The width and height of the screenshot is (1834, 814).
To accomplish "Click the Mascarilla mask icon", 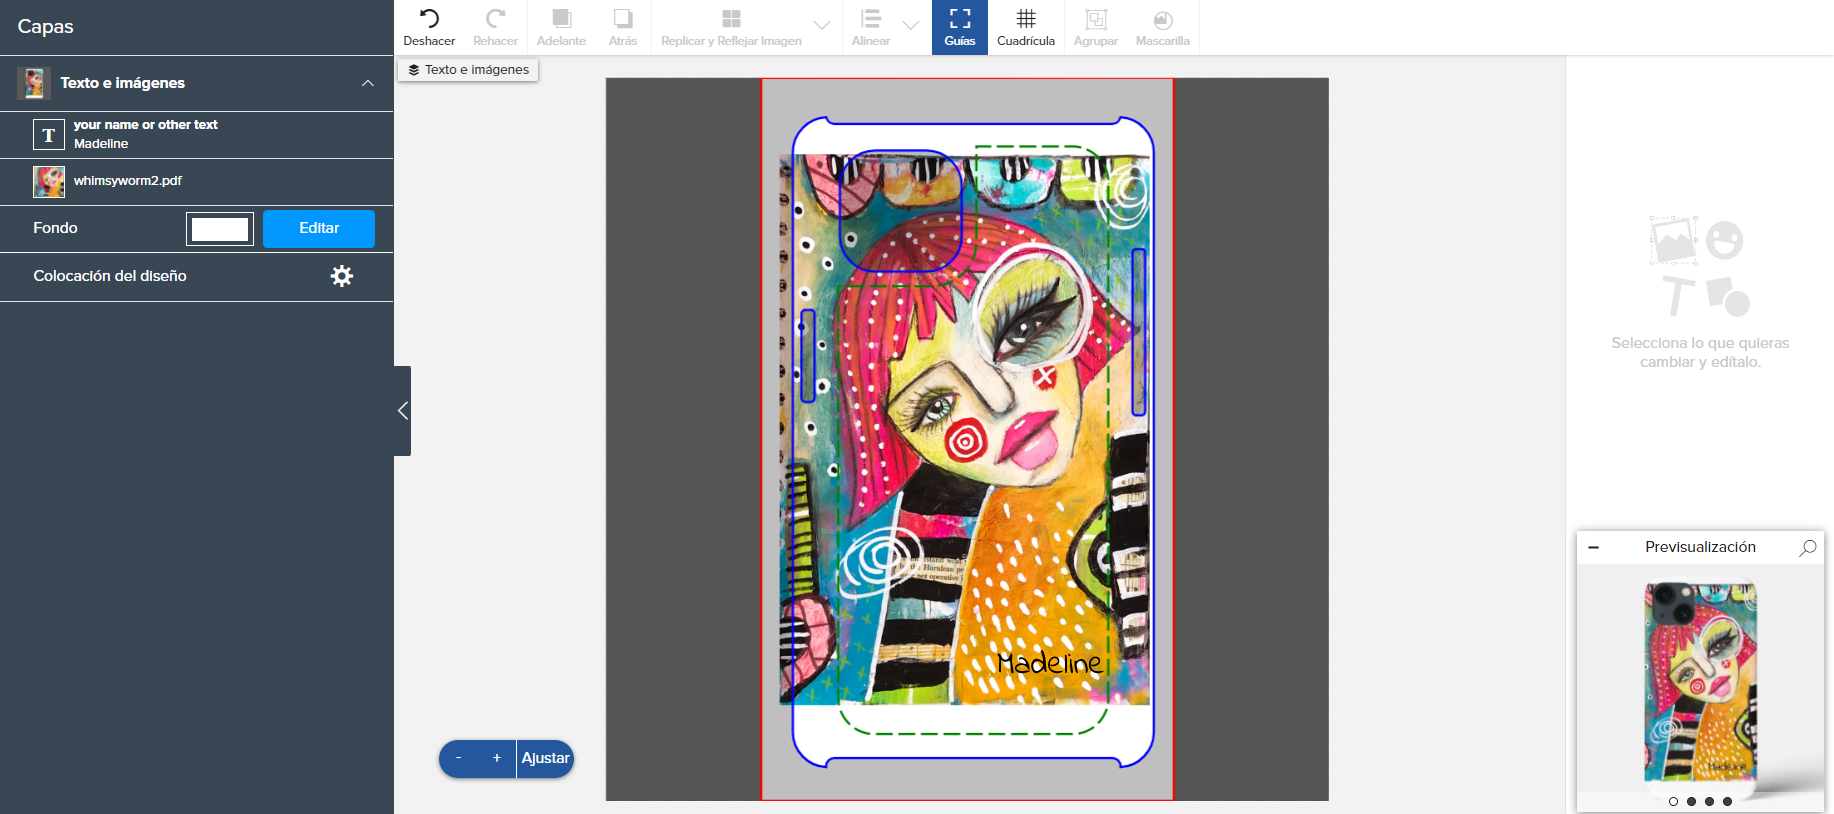I will coord(1163,19).
